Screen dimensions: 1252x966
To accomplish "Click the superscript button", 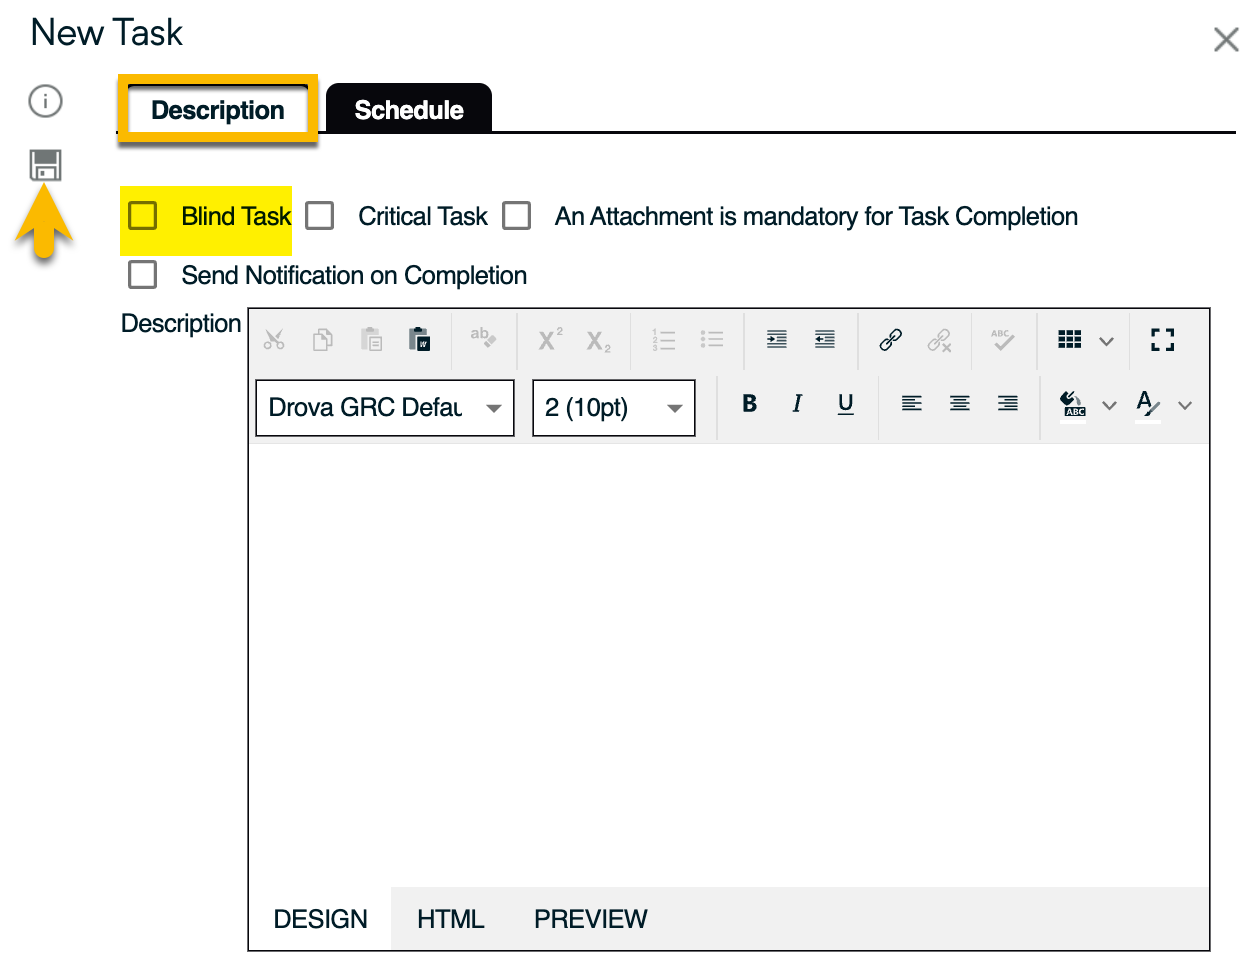I will click(550, 340).
